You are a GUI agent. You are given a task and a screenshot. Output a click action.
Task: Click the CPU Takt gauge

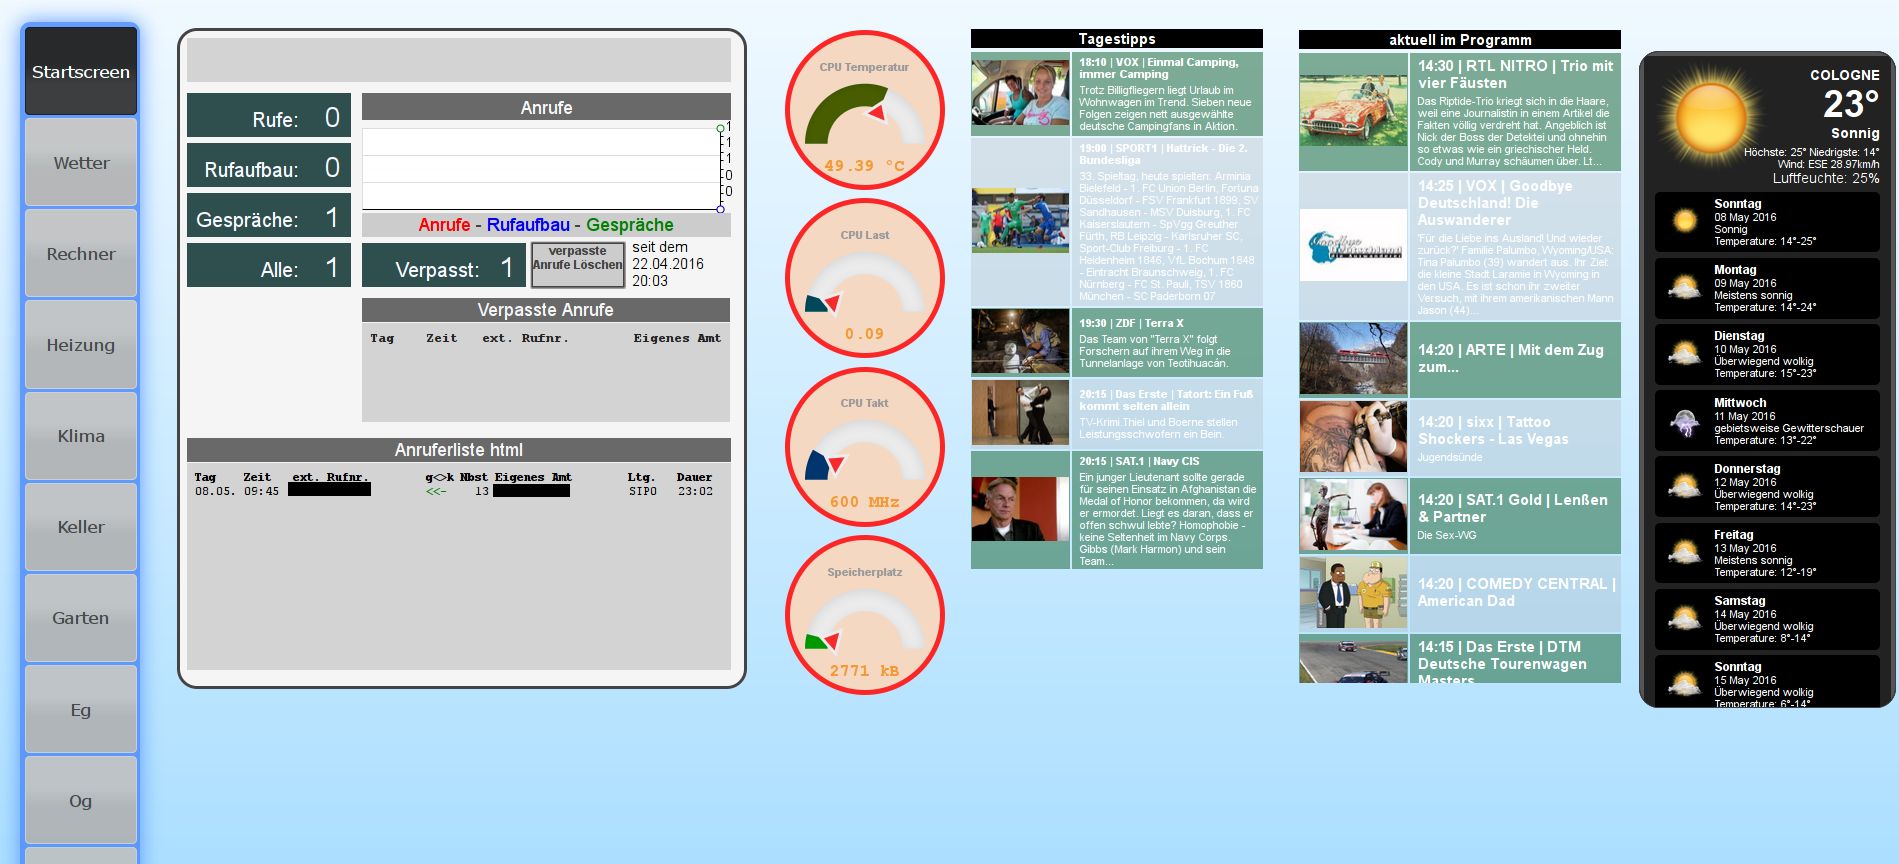click(865, 447)
